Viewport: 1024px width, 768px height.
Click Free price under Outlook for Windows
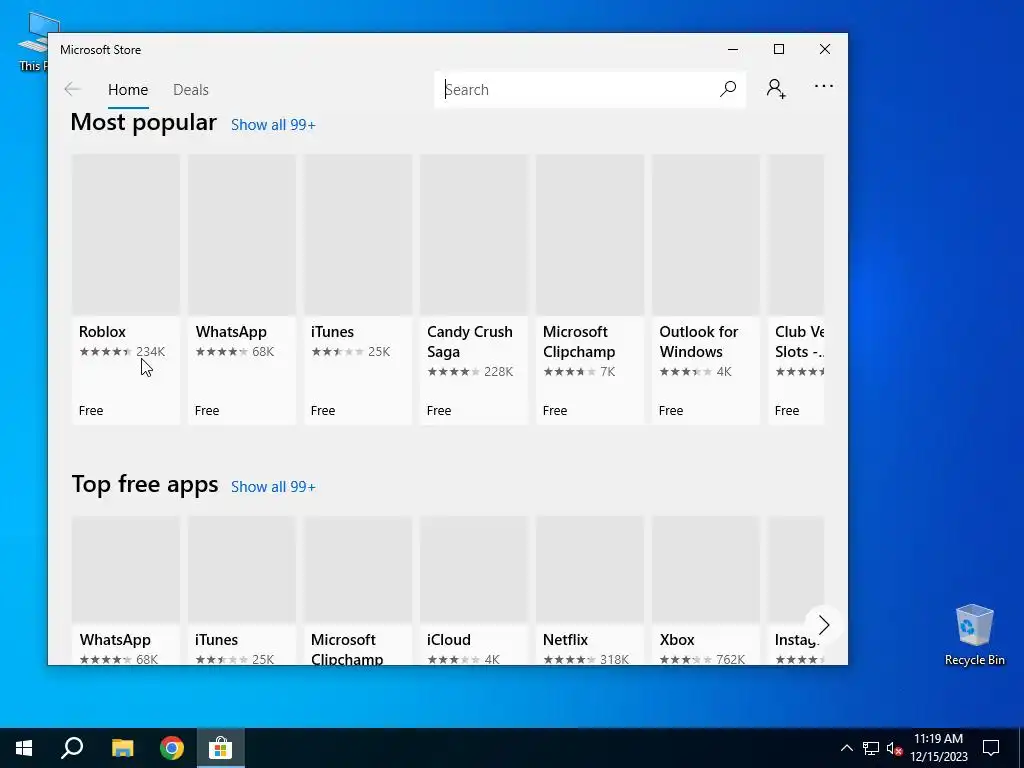click(671, 410)
